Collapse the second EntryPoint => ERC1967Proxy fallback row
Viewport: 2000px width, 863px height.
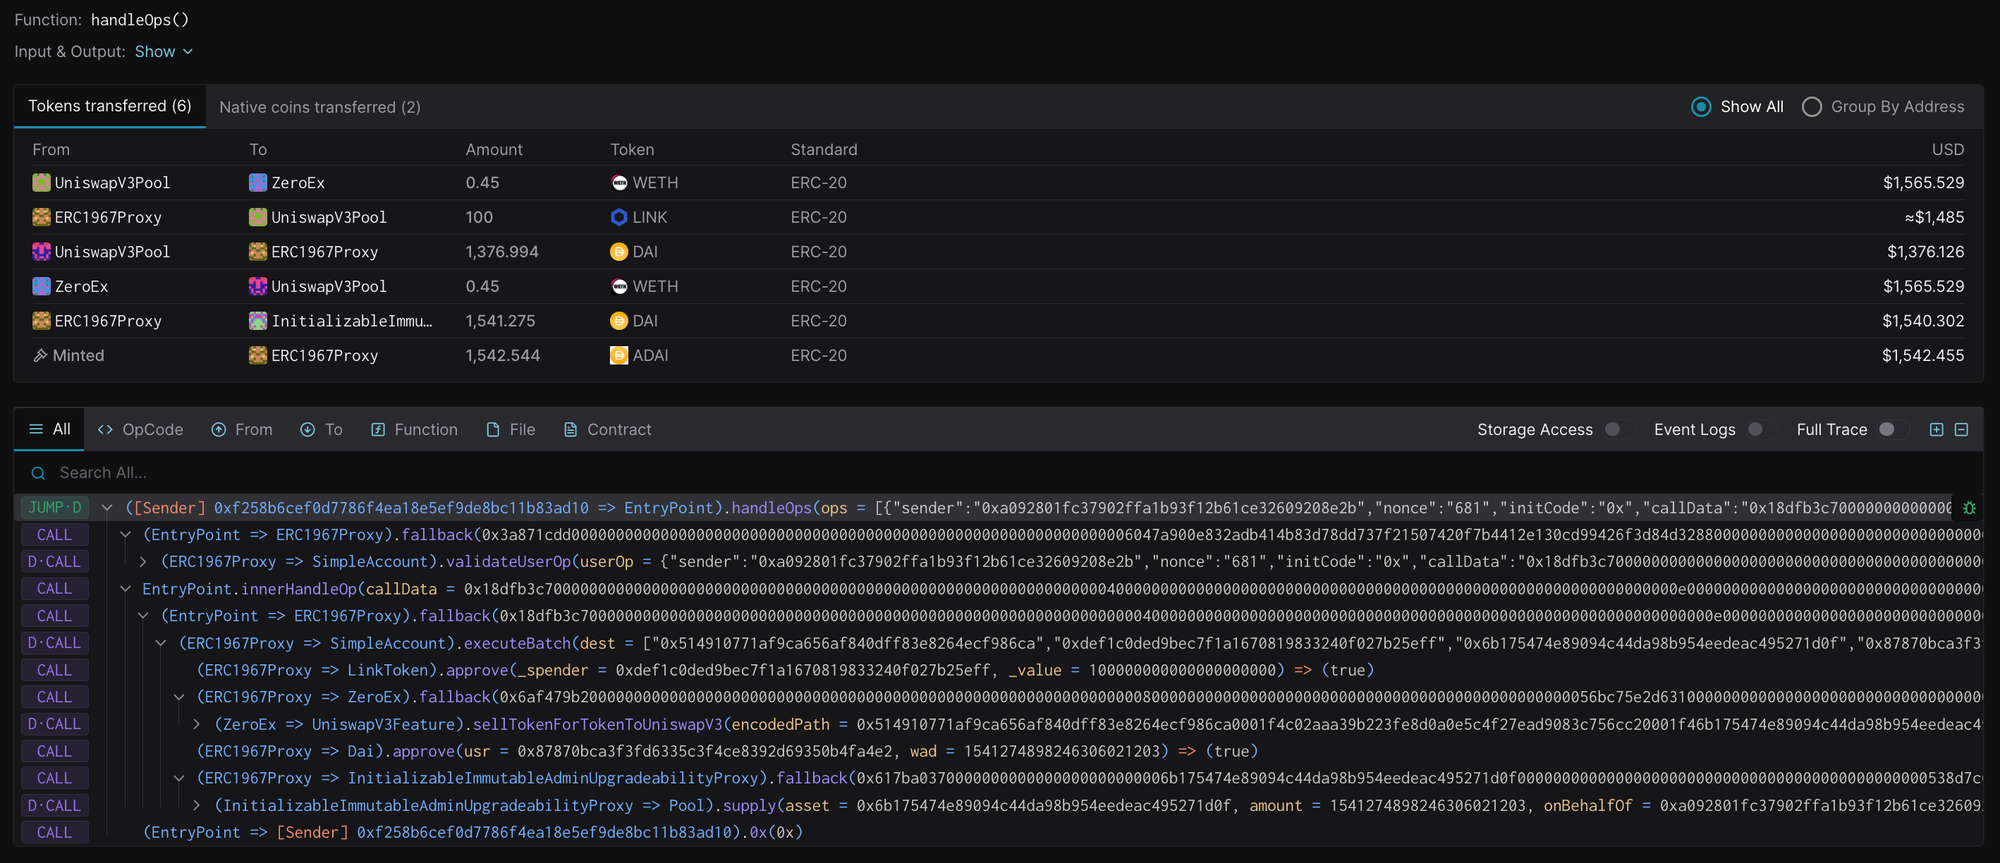pyautogui.click(x=143, y=616)
